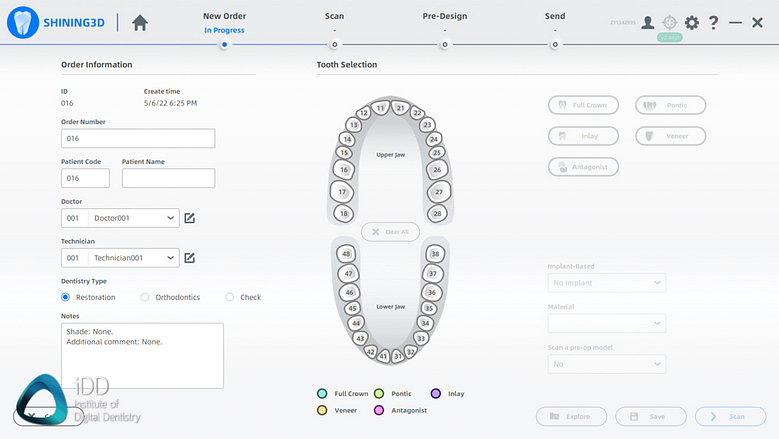Select the Restoration dentistry type
The image size is (779, 439).
coord(66,297)
